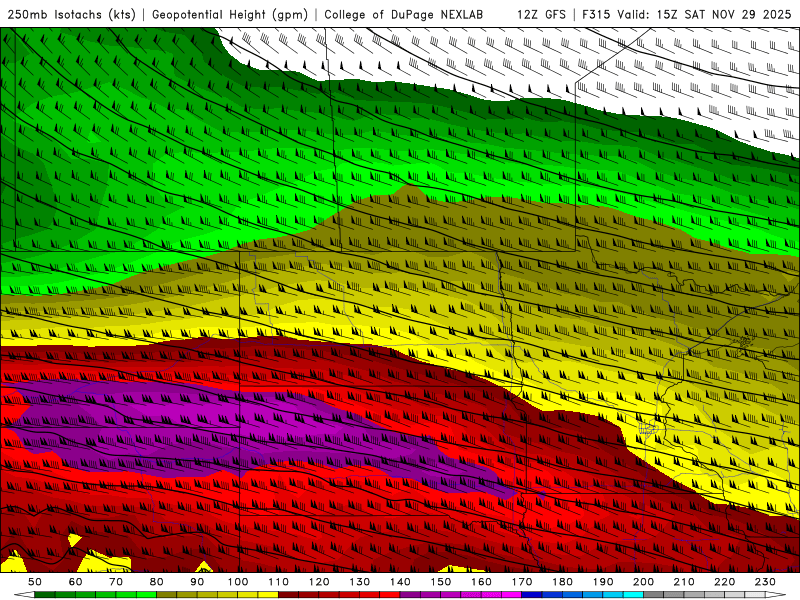Click the legend value 140
This screenshot has height=600, width=800.
click(401, 582)
